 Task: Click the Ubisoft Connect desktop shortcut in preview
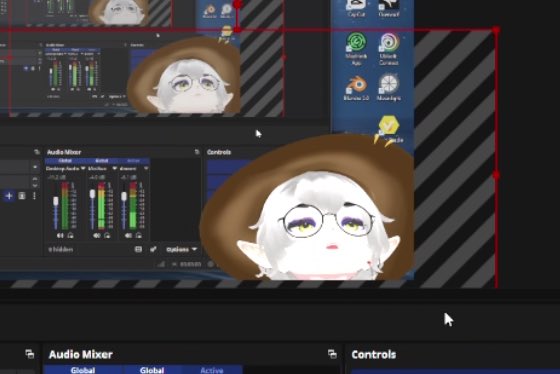tap(389, 48)
